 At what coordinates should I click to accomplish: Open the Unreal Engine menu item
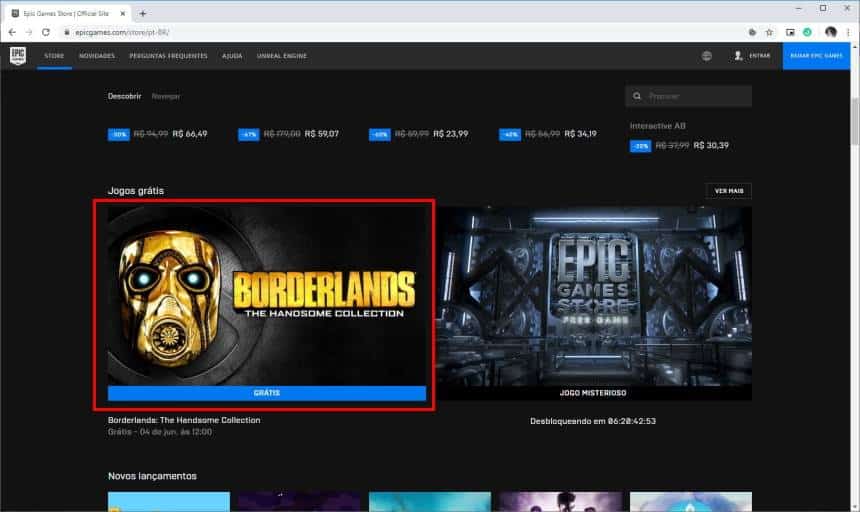click(282, 56)
